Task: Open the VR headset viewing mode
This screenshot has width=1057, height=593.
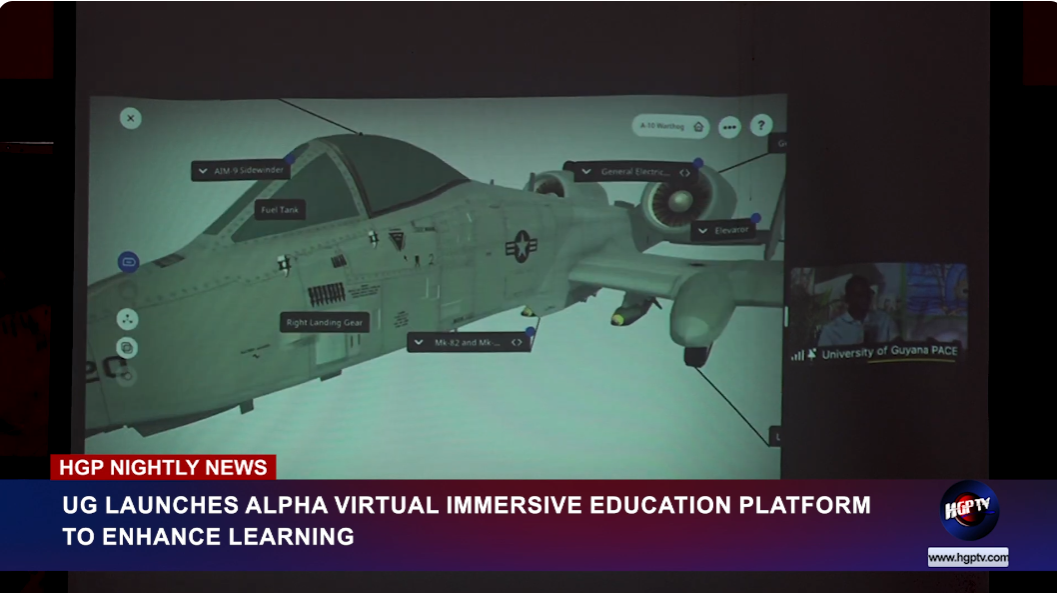Action: coord(127,261)
